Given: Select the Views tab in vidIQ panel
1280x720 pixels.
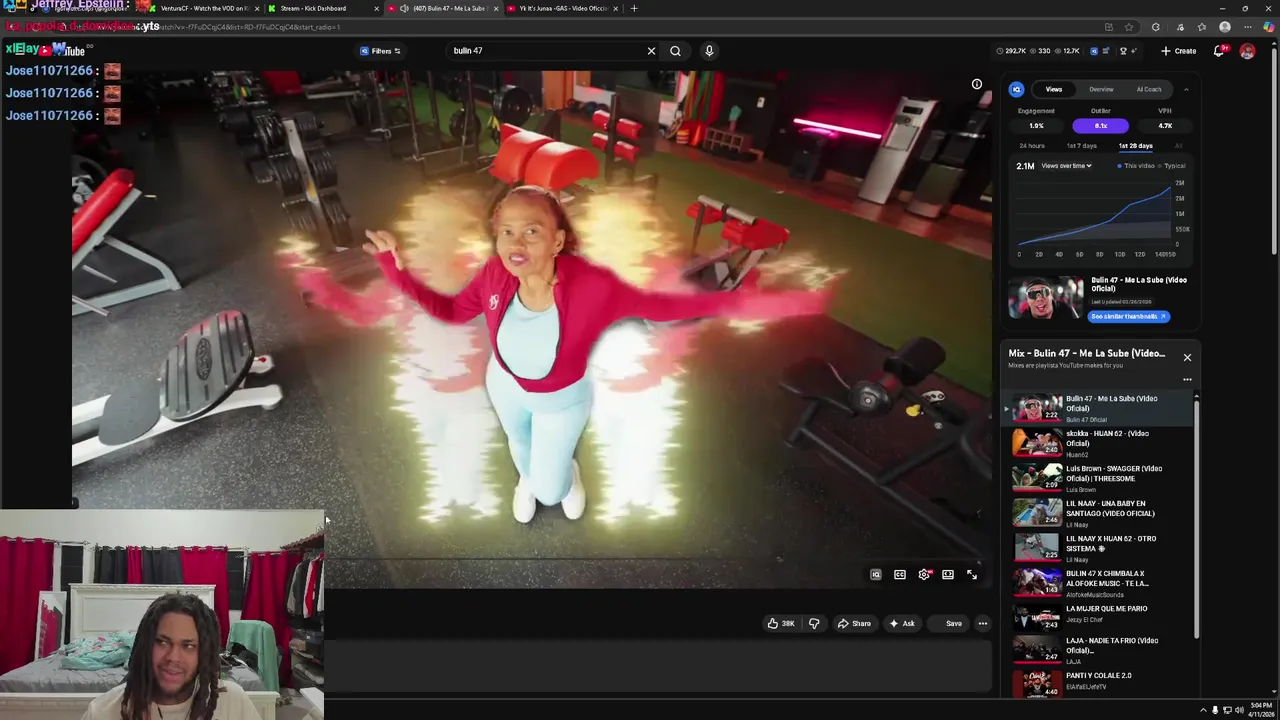Looking at the screenshot, I should [x=1054, y=89].
